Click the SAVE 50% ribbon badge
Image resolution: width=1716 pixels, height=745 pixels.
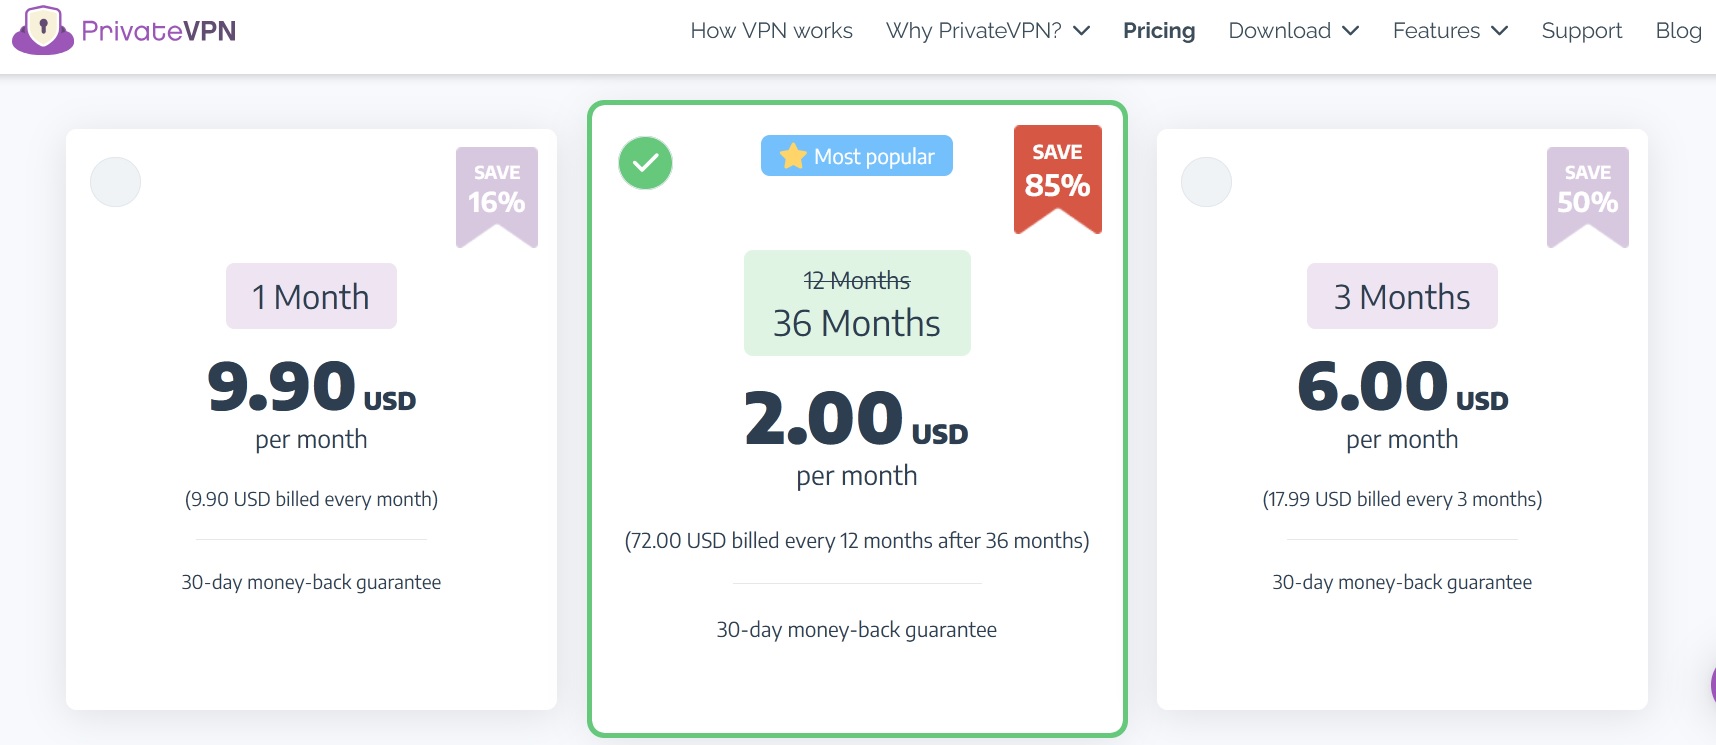coord(1587,193)
